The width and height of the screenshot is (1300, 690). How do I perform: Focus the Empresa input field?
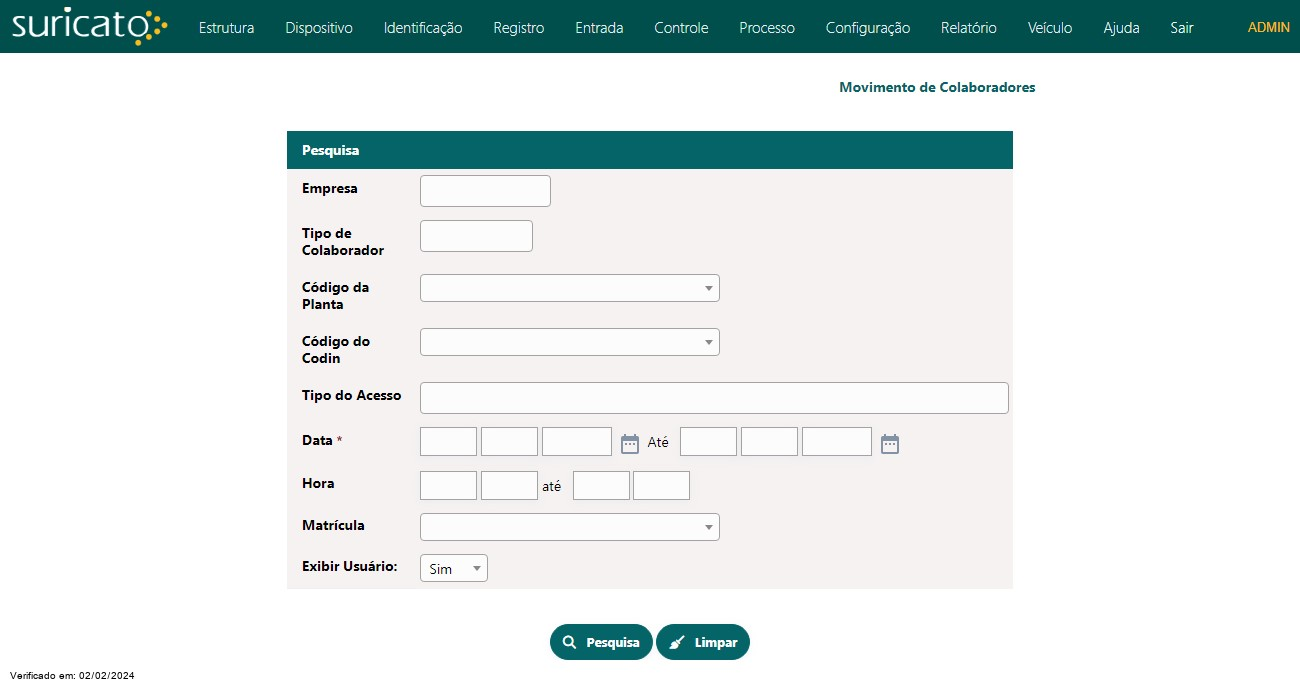[x=485, y=191]
